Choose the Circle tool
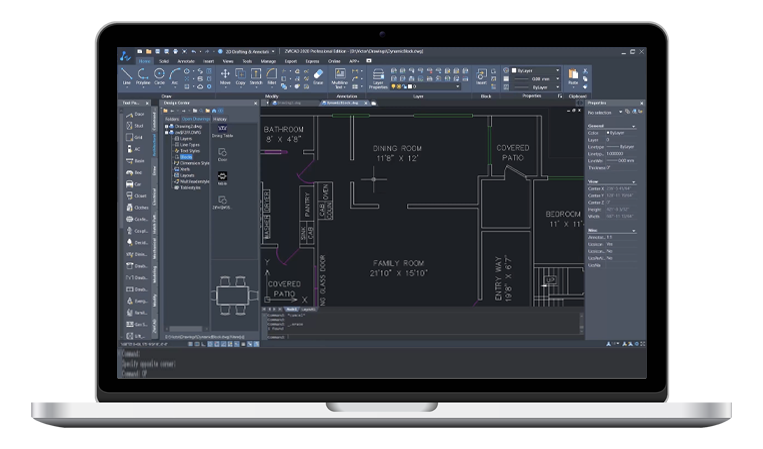This screenshot has height=449, width=763. tap(159, 76)
